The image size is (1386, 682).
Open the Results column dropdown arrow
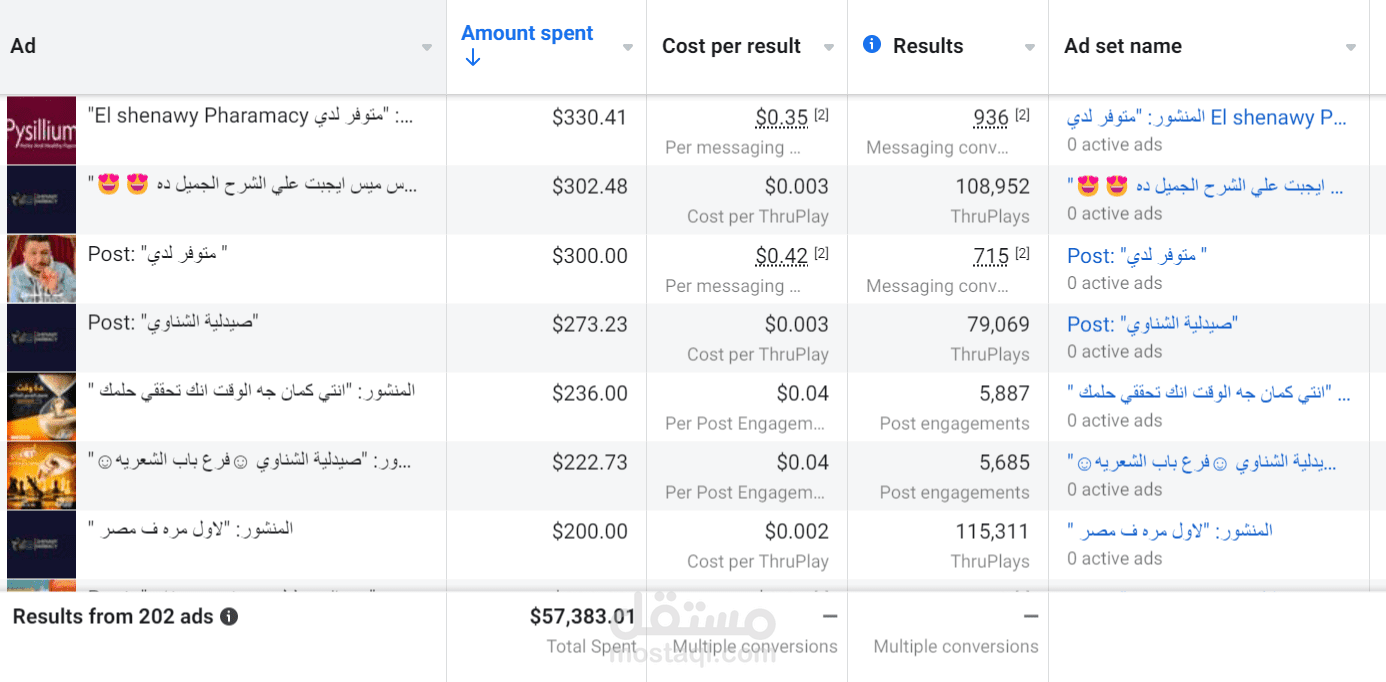coord(1030,48)
